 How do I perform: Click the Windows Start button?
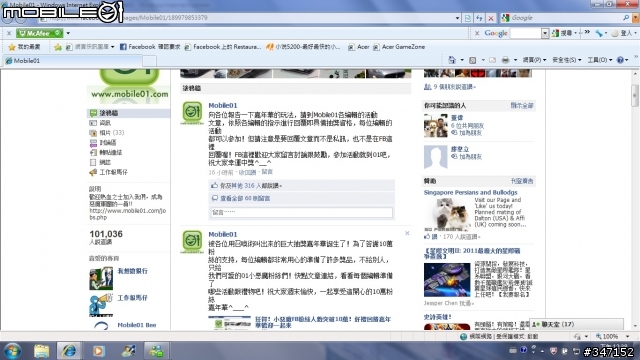click(x=12, y=351)
